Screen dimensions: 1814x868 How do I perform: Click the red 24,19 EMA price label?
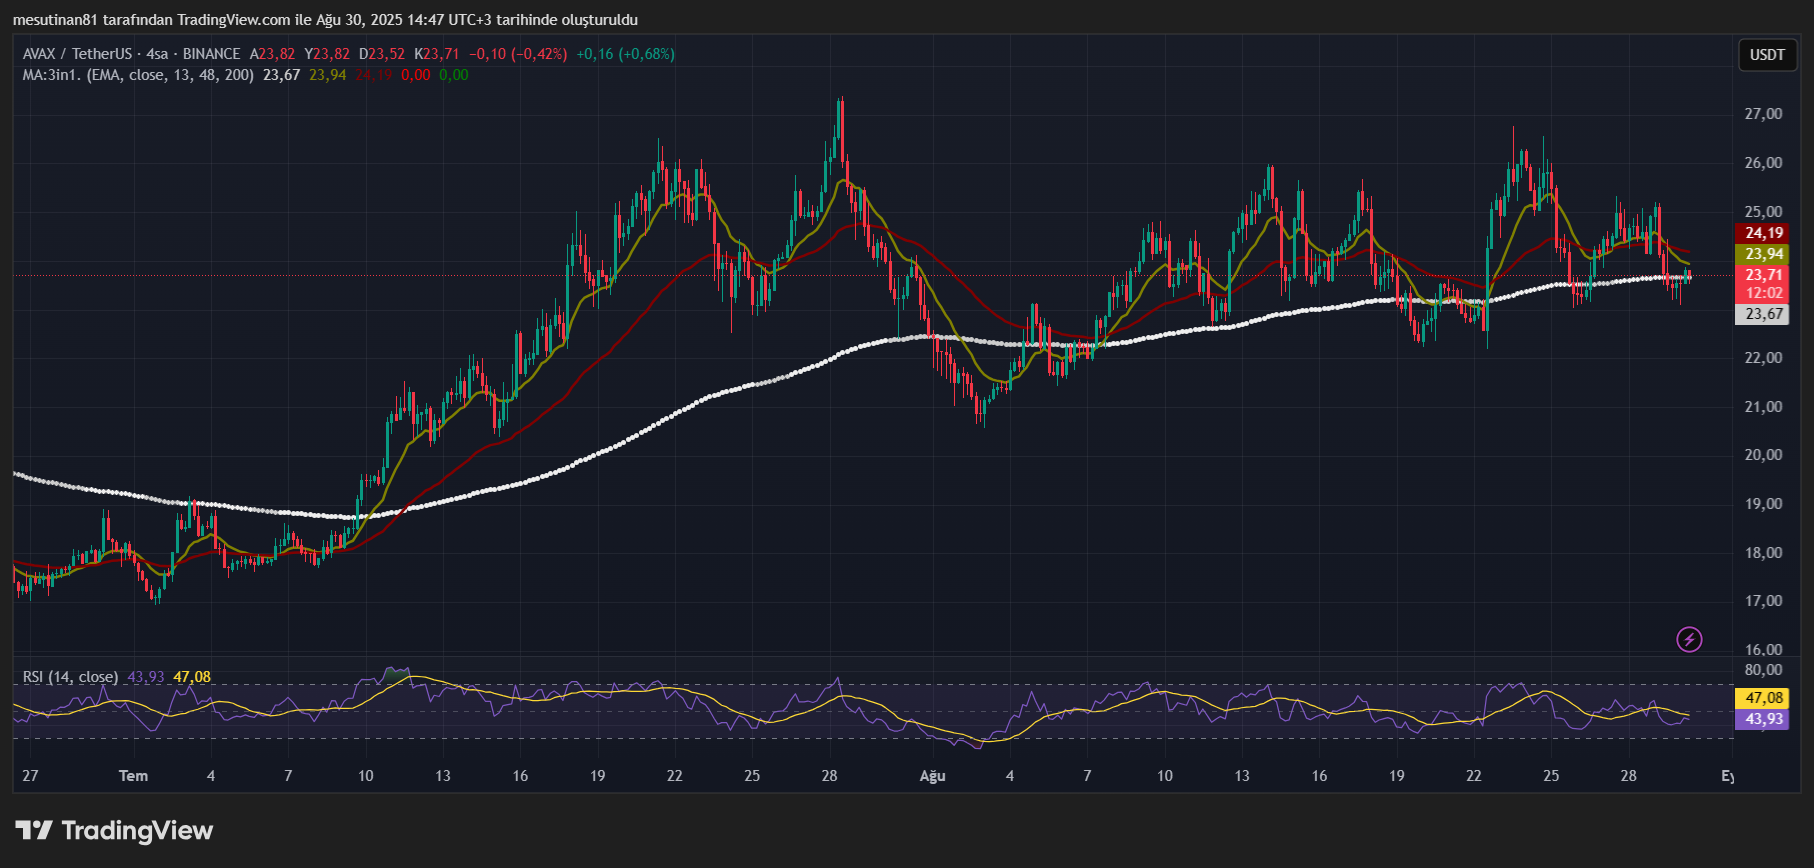(1764, 233)
